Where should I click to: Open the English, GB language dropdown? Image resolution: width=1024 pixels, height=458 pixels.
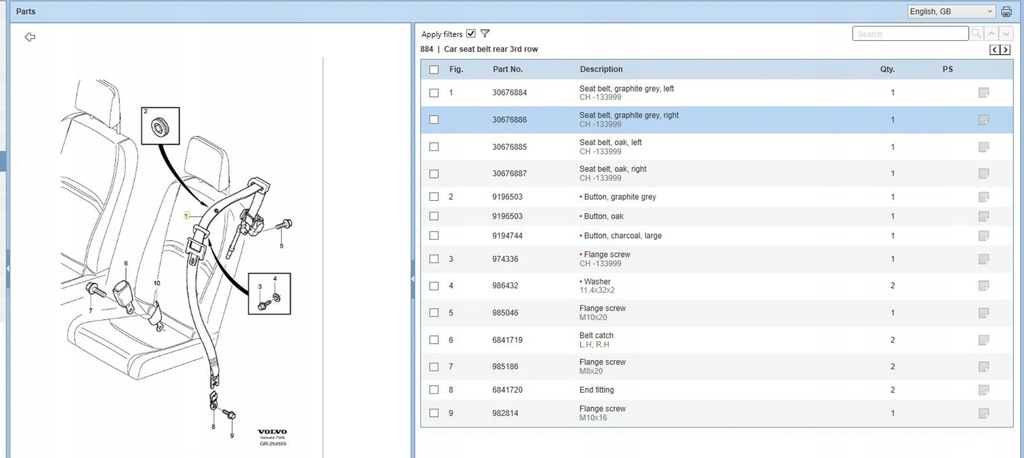(x=950, y=12)
